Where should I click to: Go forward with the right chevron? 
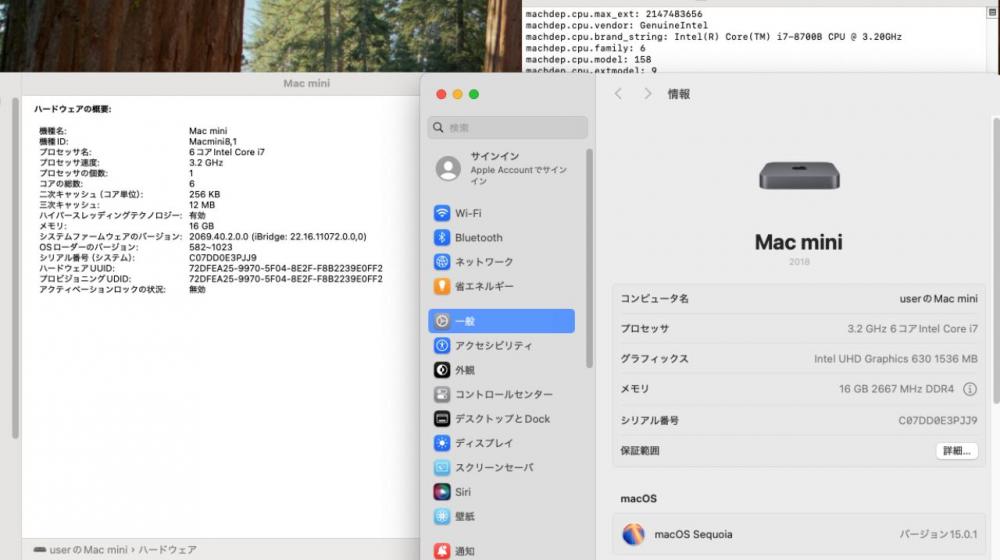pyautogui.click(x=647, y=94)
